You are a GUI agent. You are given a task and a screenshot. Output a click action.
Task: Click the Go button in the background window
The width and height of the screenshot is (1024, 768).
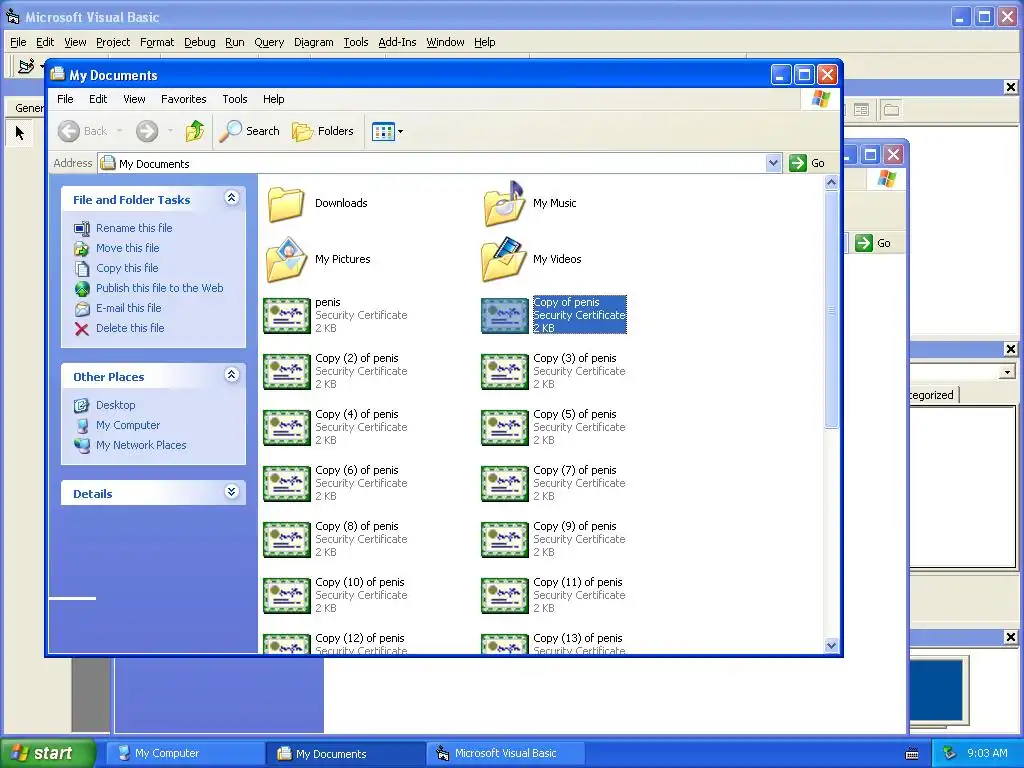coord(873,243)
